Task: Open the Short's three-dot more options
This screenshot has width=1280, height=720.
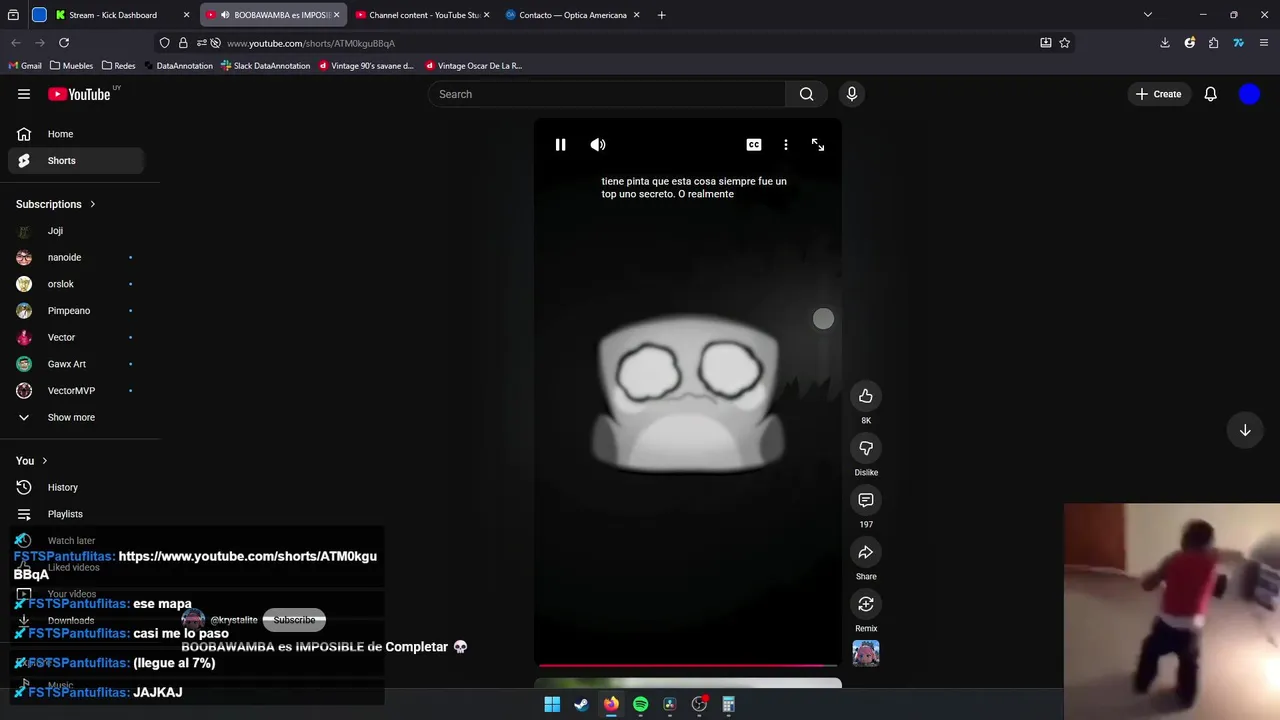Action: point(786,145)
